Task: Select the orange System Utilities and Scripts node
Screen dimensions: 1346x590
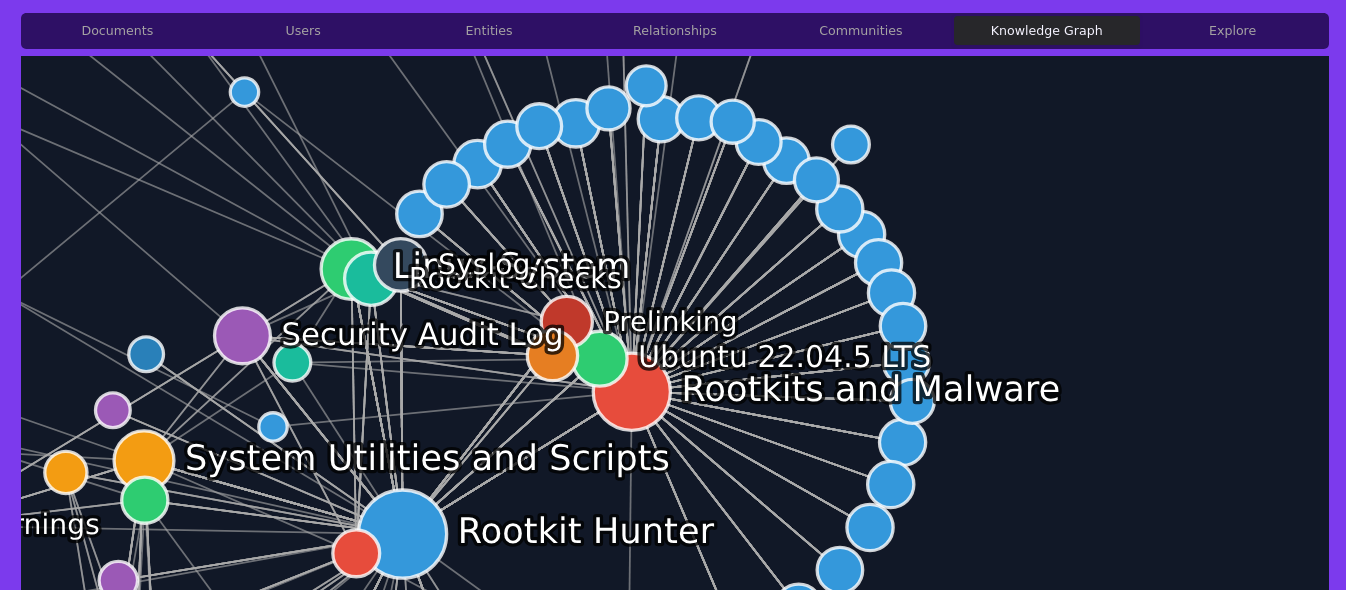Action: click(144, 460)
